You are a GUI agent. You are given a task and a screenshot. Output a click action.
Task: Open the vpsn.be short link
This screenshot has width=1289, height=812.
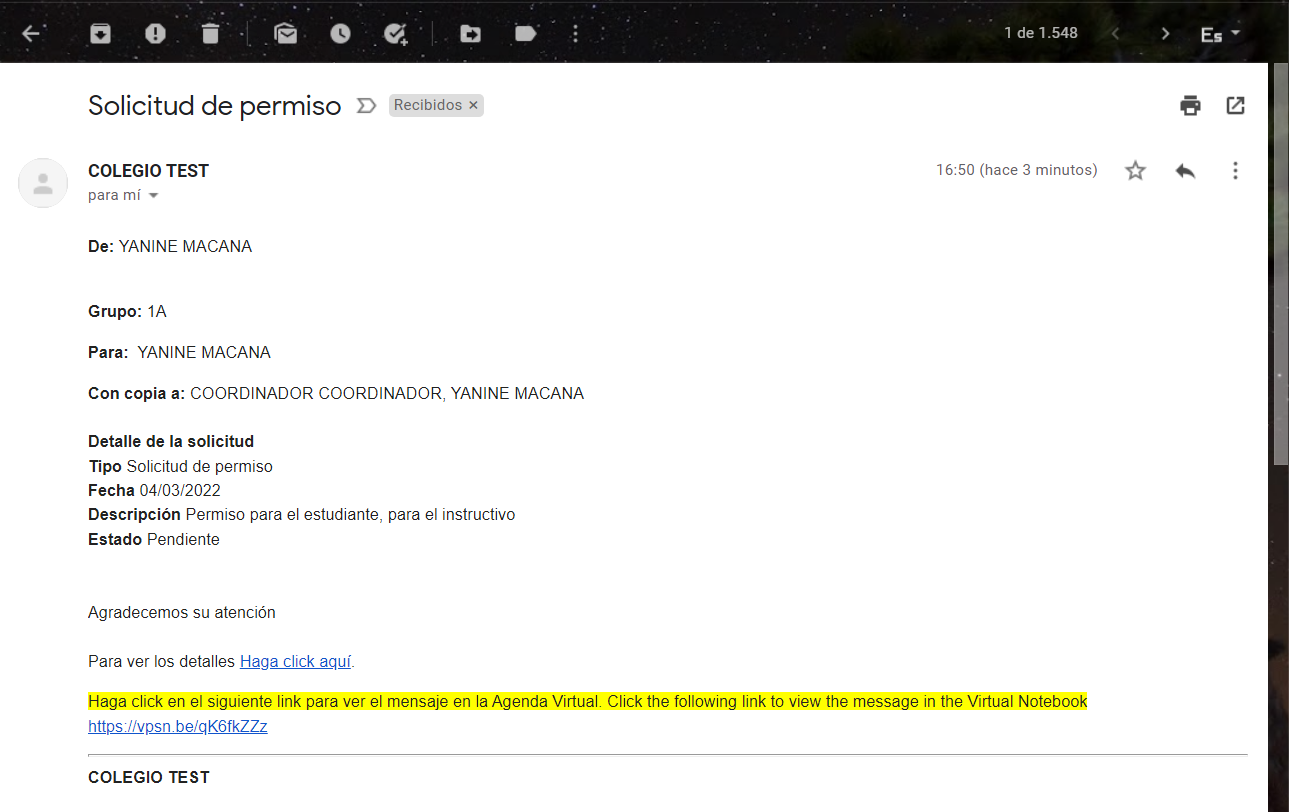pos(178,726)
